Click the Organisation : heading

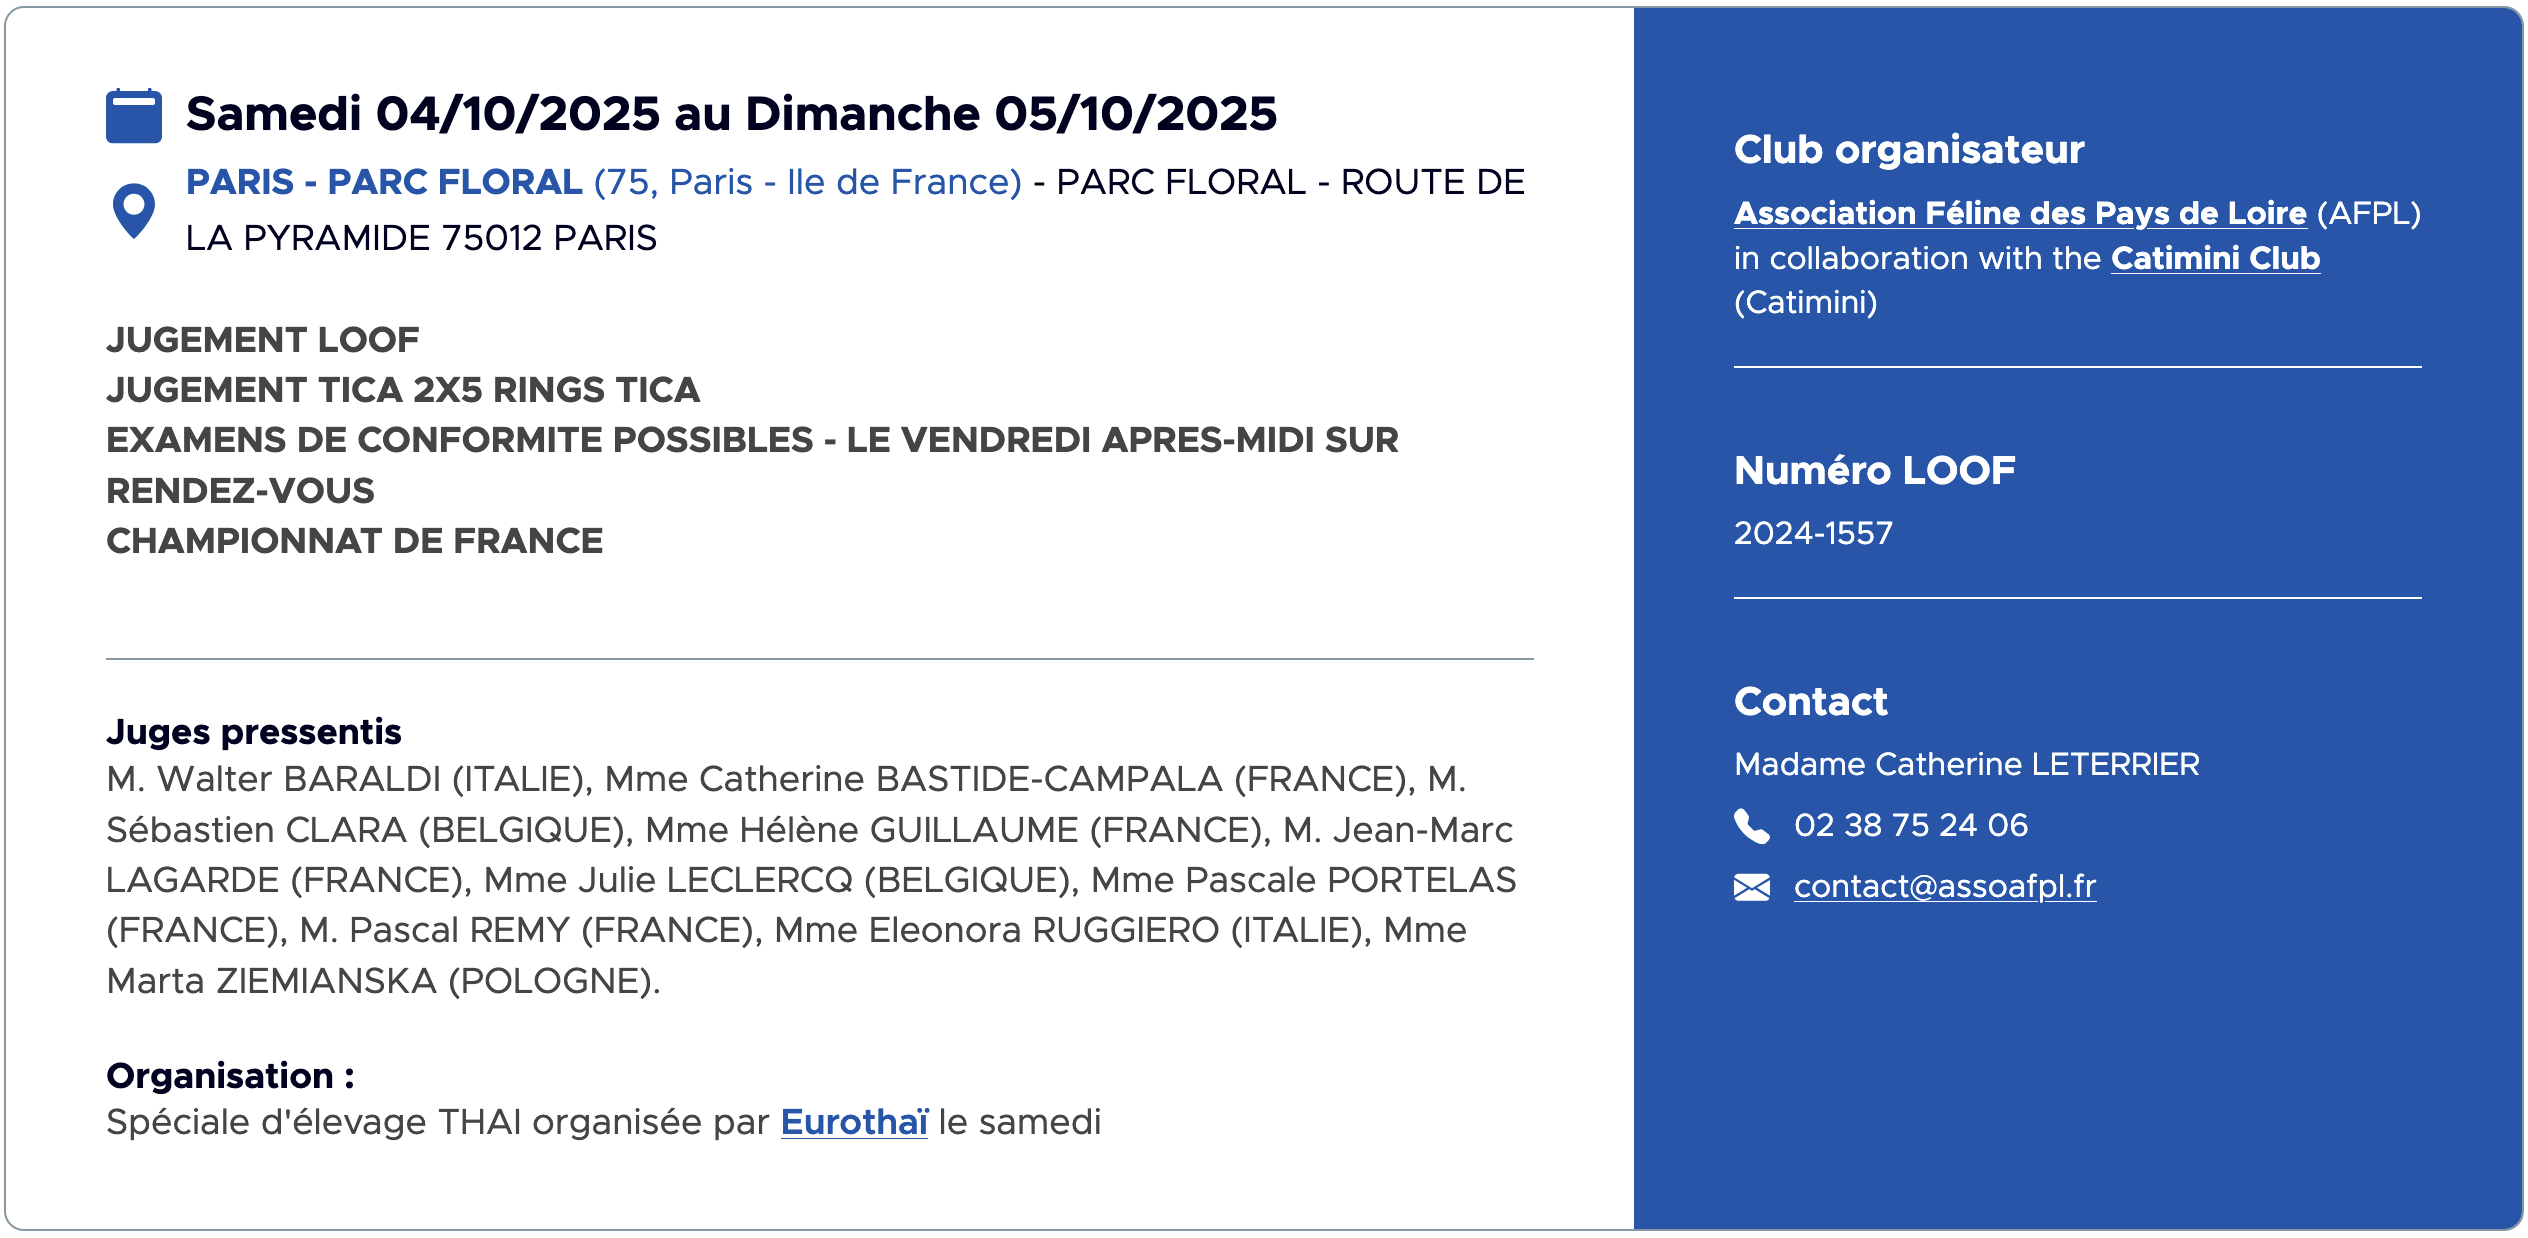tap(230, 1076)
